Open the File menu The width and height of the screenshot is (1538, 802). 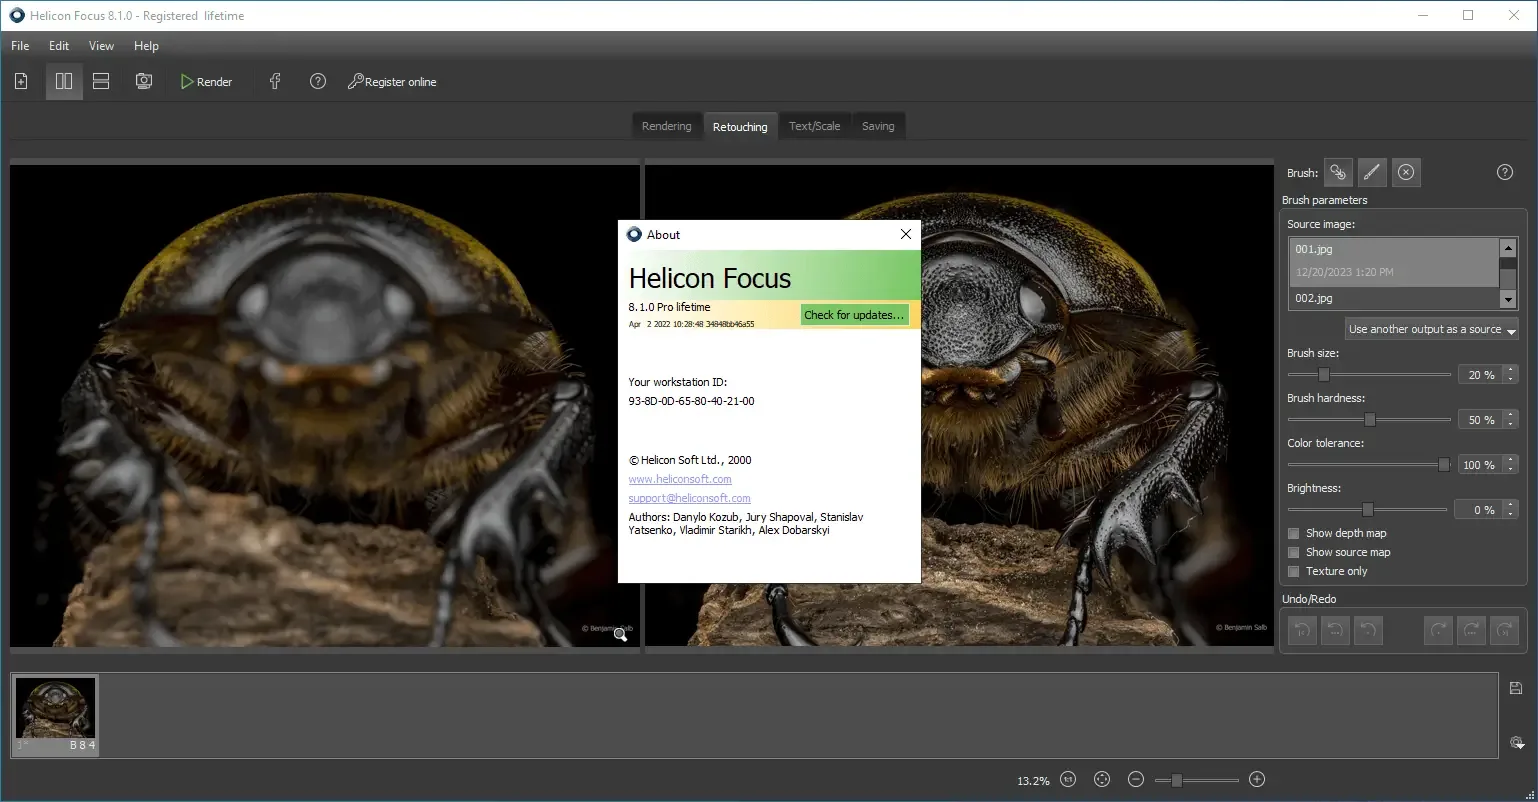(20, 46)
